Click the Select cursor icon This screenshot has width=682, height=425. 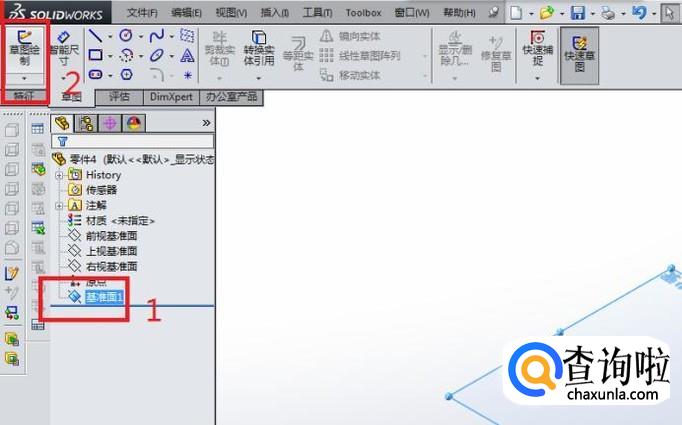click(x=669, y=13)
